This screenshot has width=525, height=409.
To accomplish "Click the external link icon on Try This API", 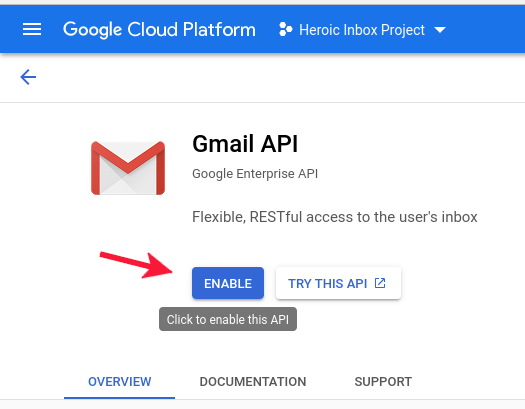I will click(380, 283).
